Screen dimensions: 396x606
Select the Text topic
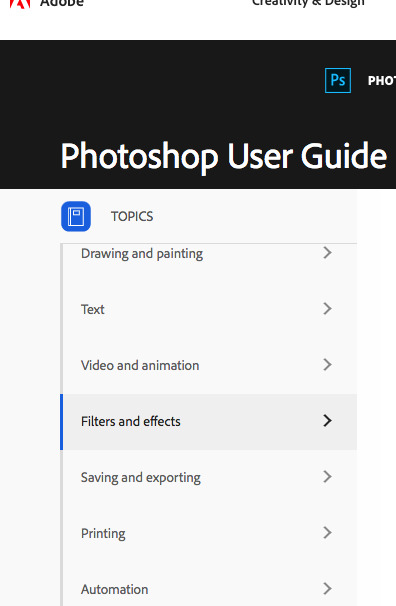pos(93,310)
